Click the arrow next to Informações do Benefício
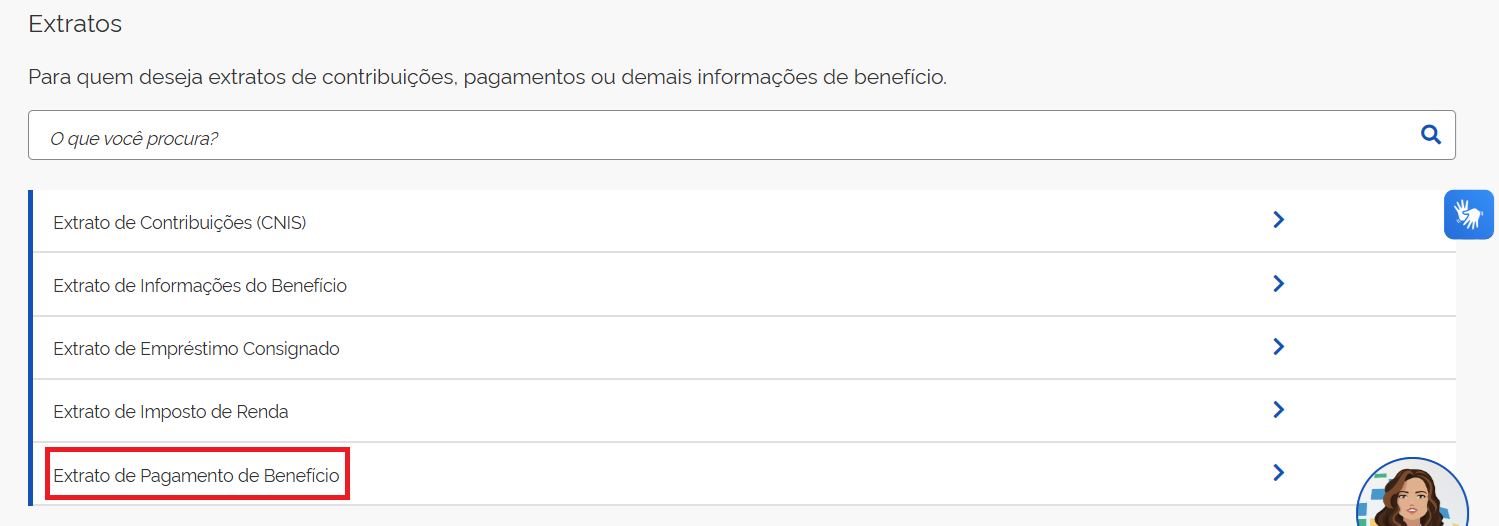 [1277, 284]
